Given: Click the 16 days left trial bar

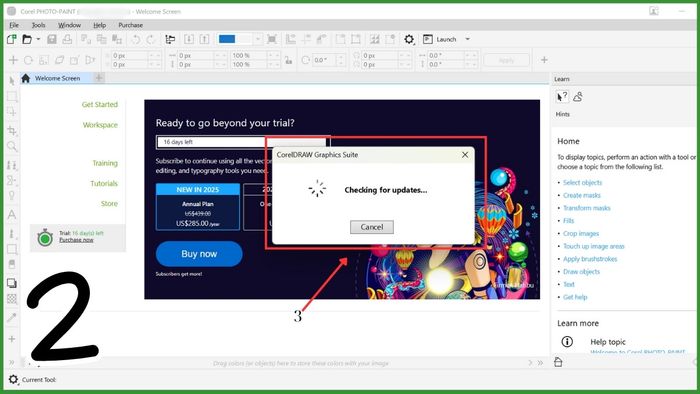Looking at the screenshot, I should (x=243, y=142).
